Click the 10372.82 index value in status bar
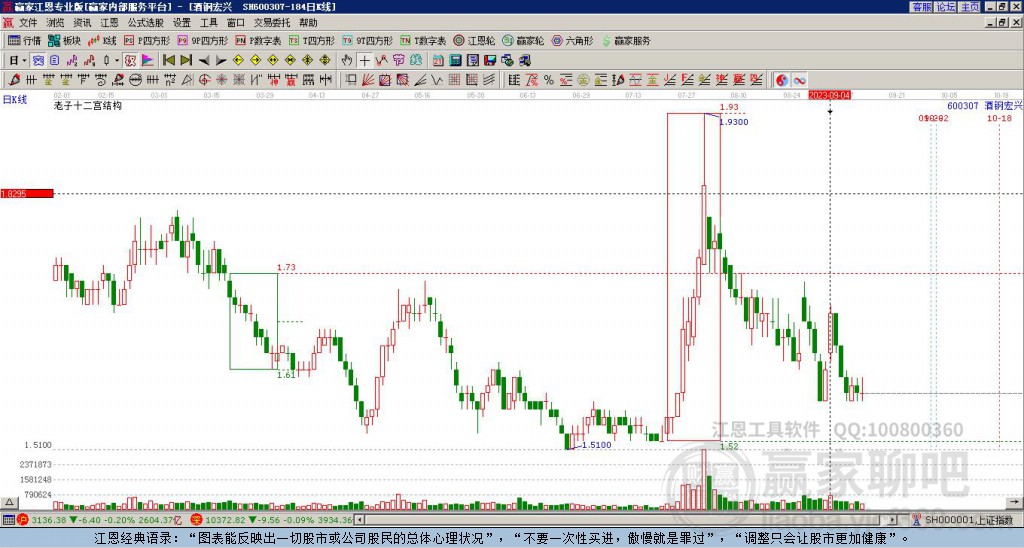The height and width of the screenshot is (548, 1024). tap(223, 520)
